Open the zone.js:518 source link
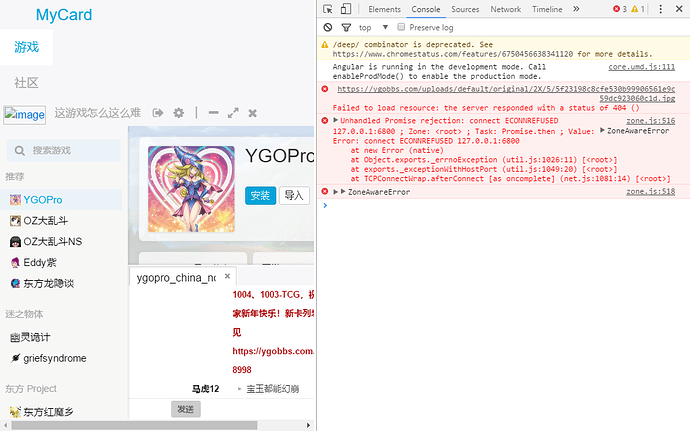The width and height of the screenshot is (690, 431). 650,192
